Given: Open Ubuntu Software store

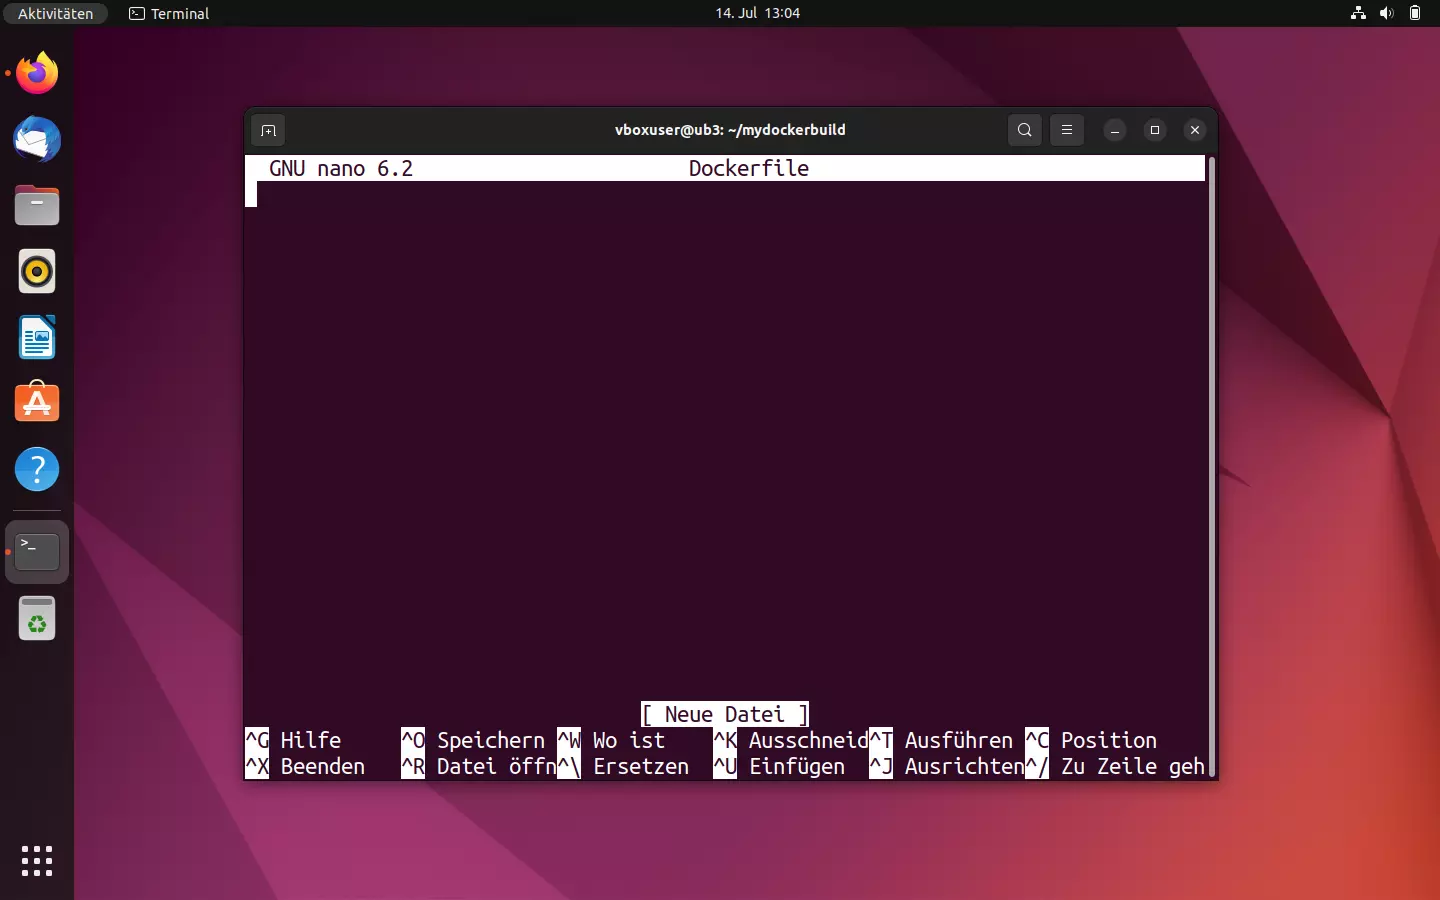Looking at the screenshot, I should (36, 403).
